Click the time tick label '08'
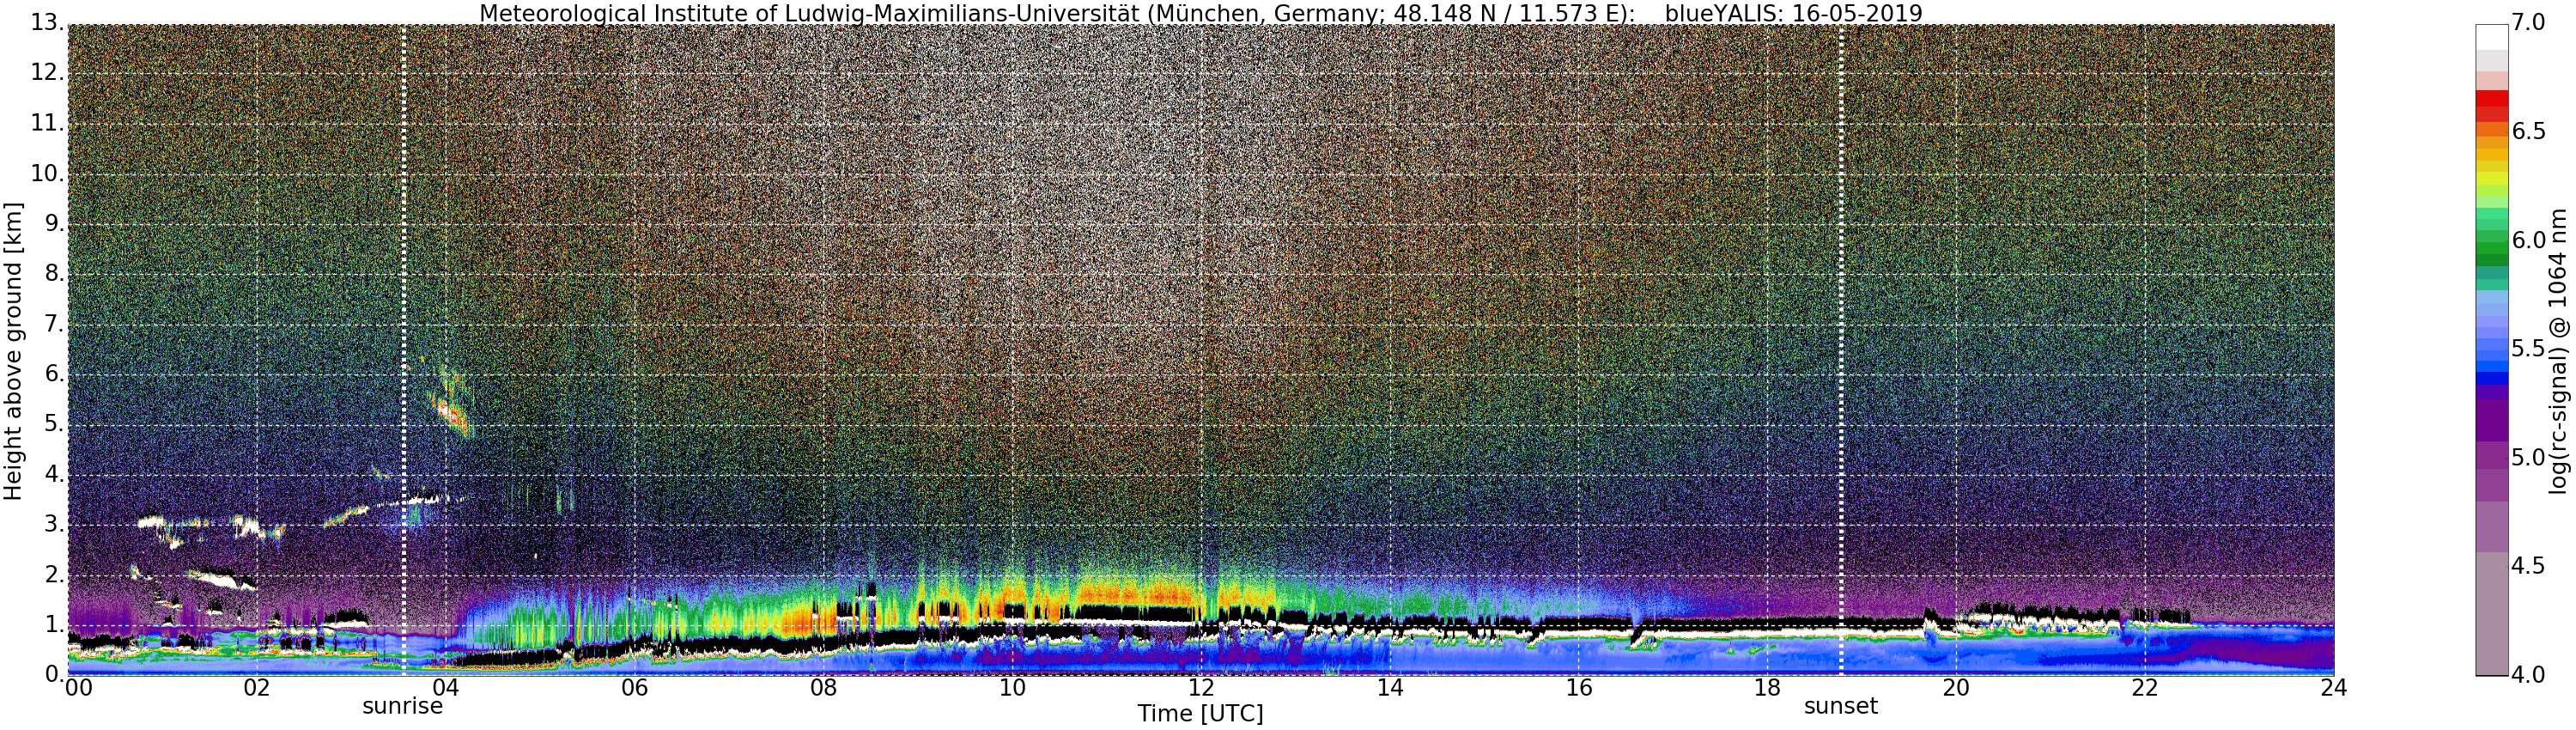 [x=823, y=688]
